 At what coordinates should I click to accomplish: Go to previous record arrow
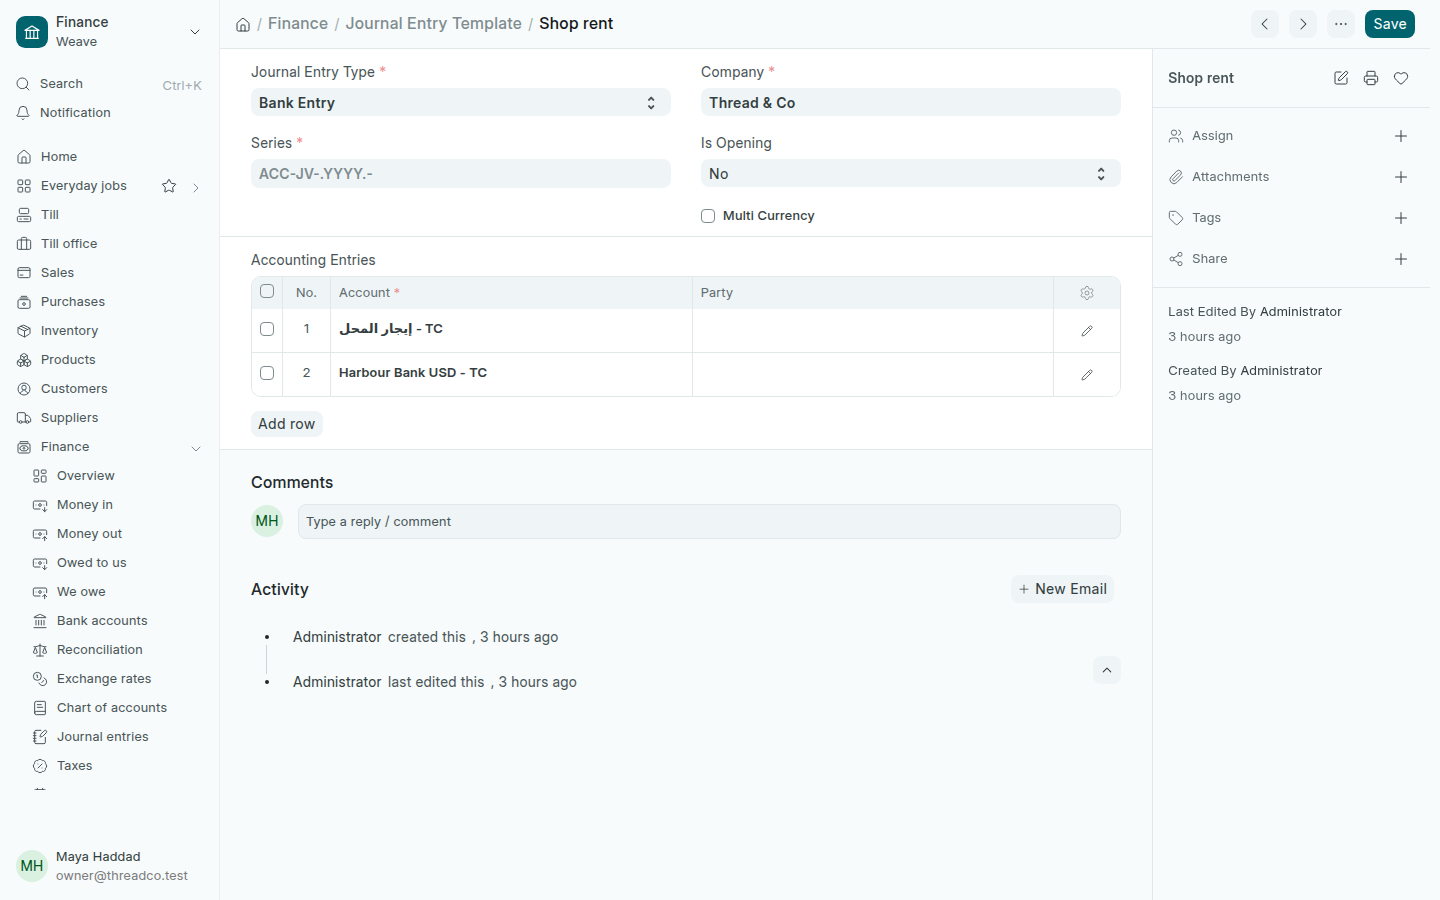click(1265, 24)
